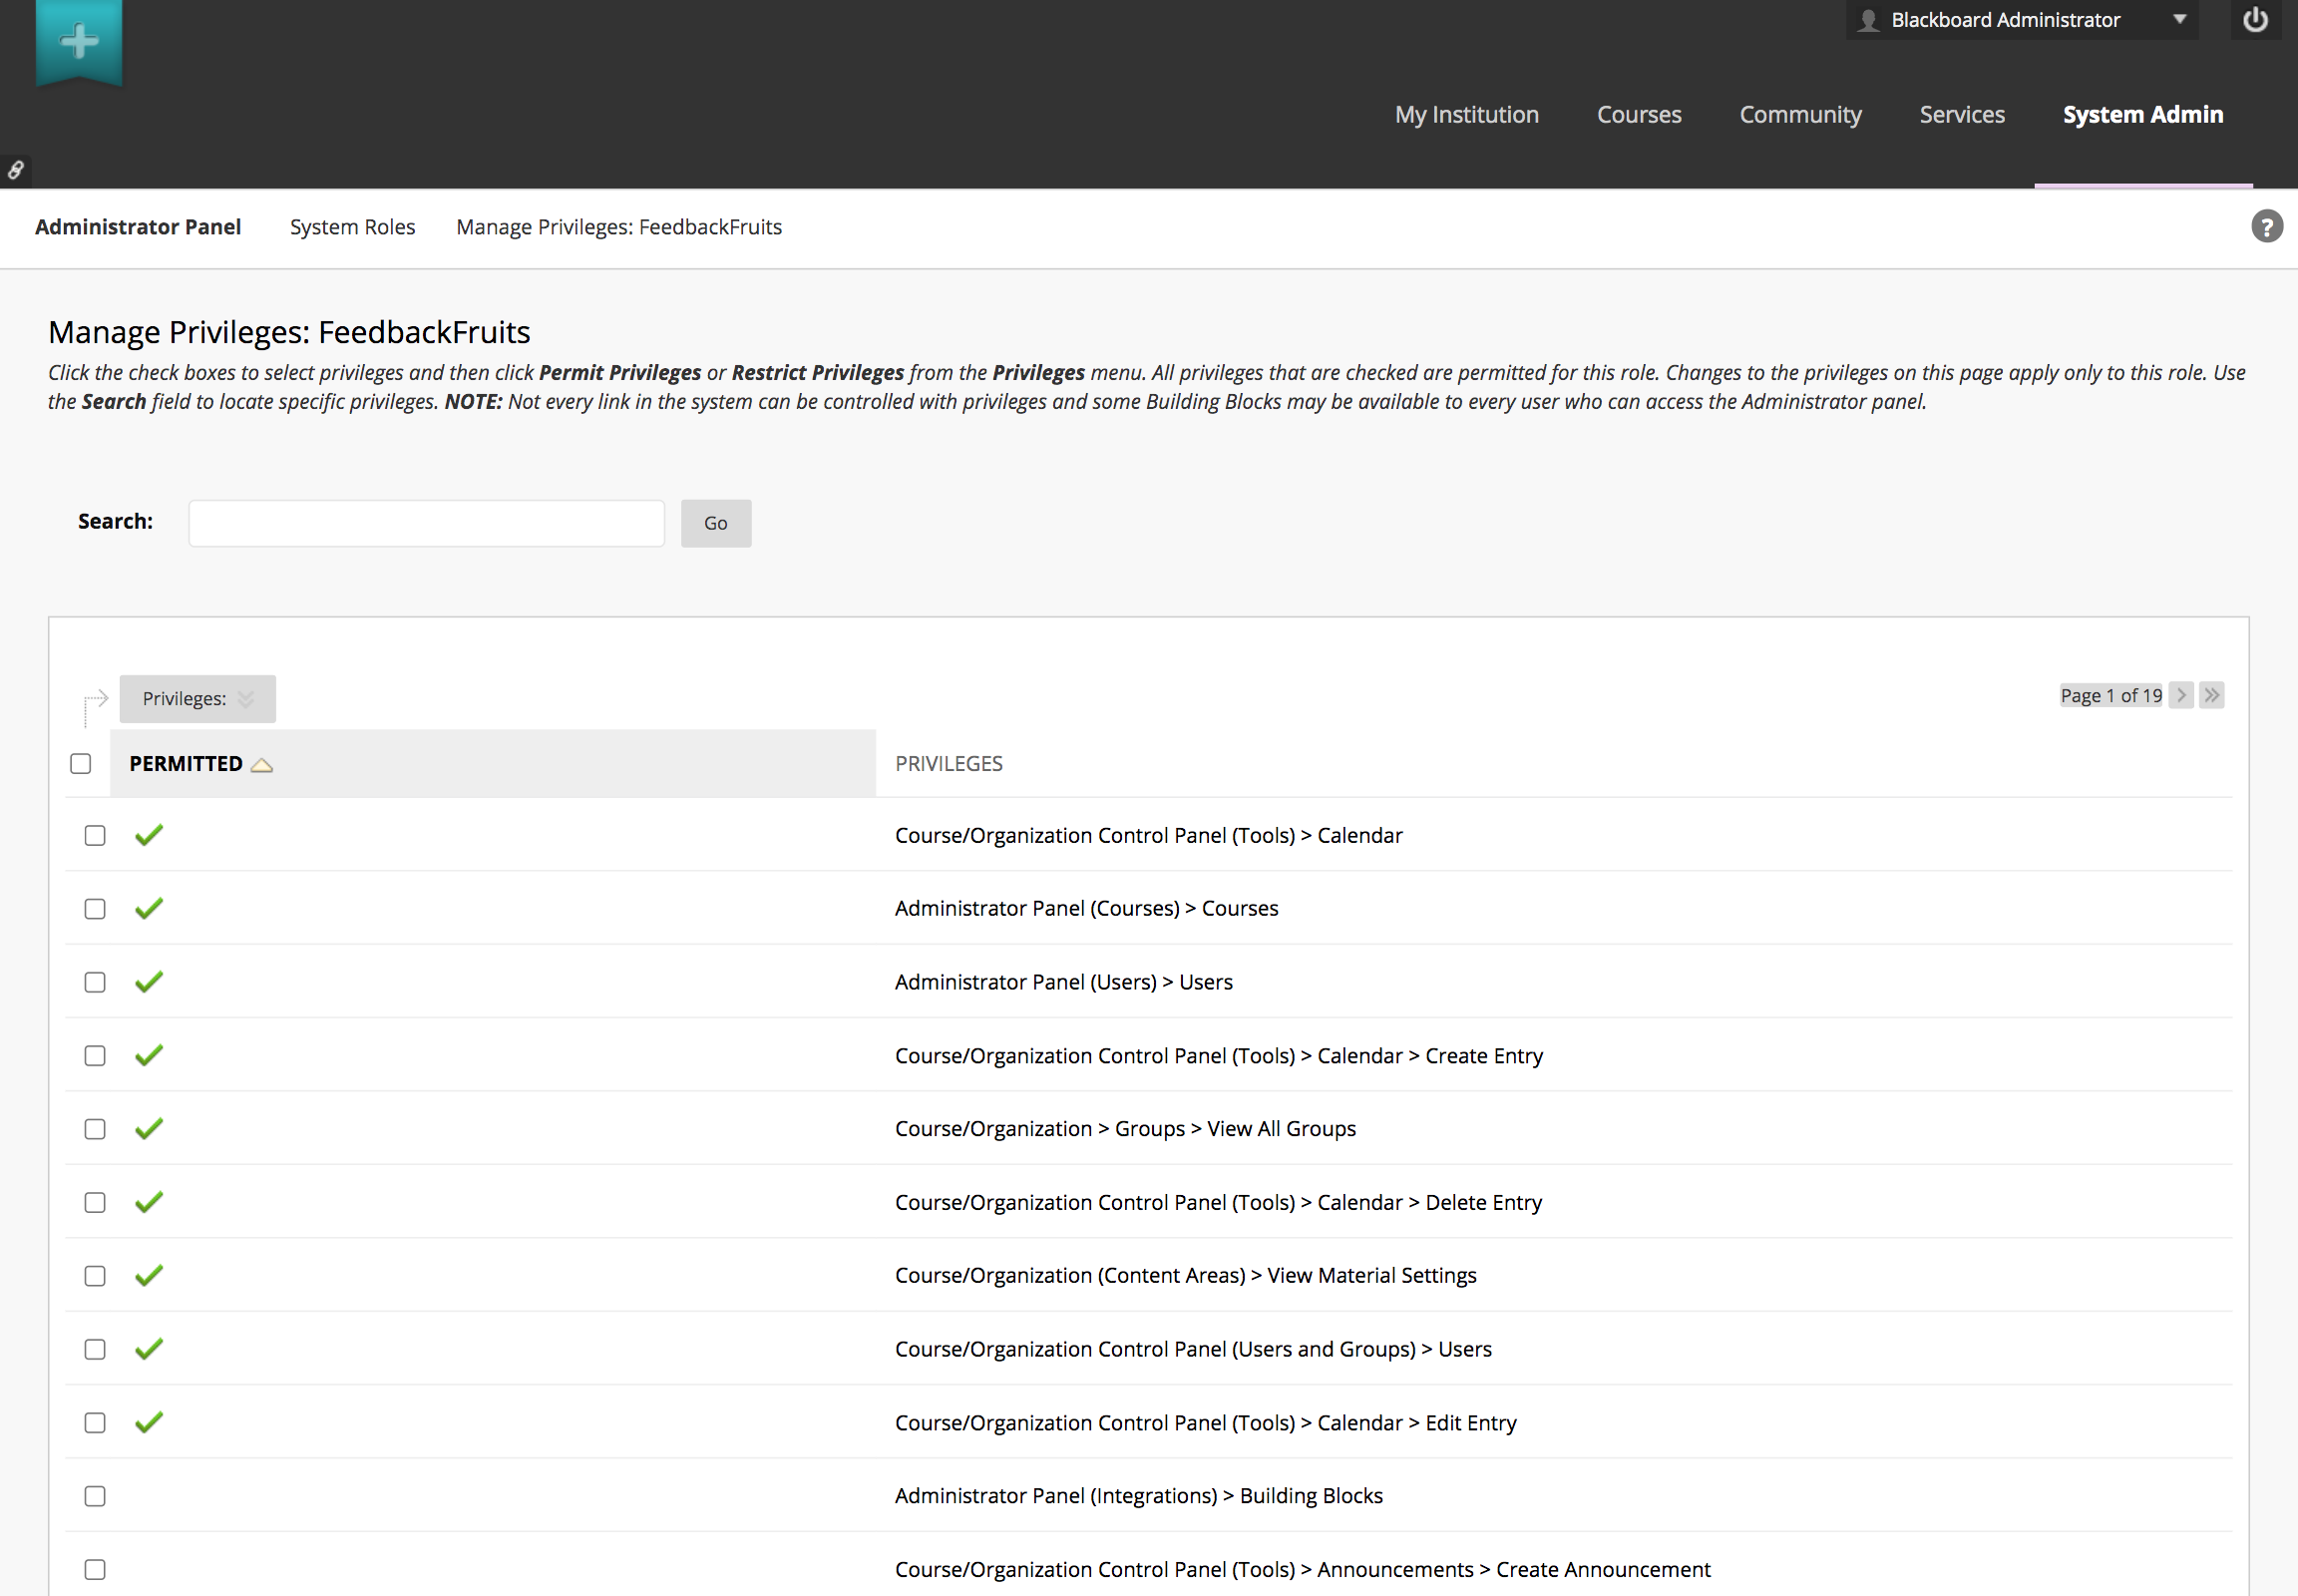
Task: Switch to the Courses tab
Action: click(x=1639, y=115)
